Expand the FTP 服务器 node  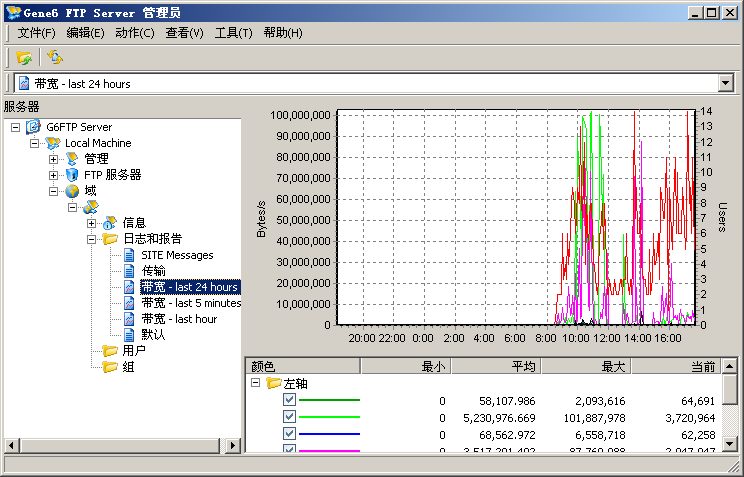pyautogui.click(x=54, y=175)
